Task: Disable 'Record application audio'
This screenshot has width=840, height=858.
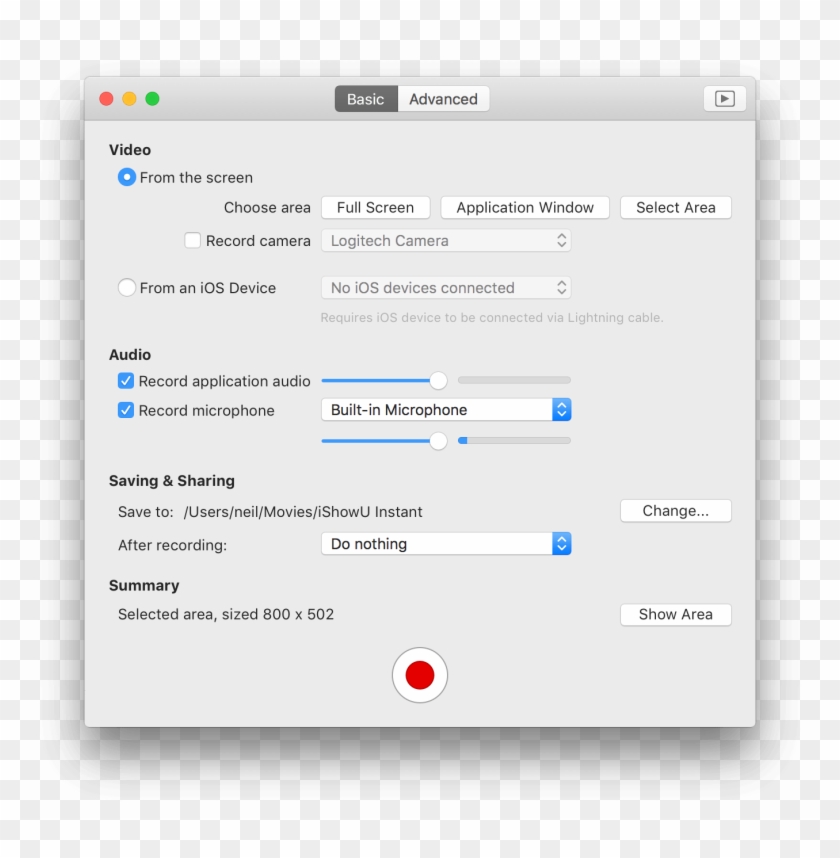Action: pyautogui.click(x=126, y=380)
